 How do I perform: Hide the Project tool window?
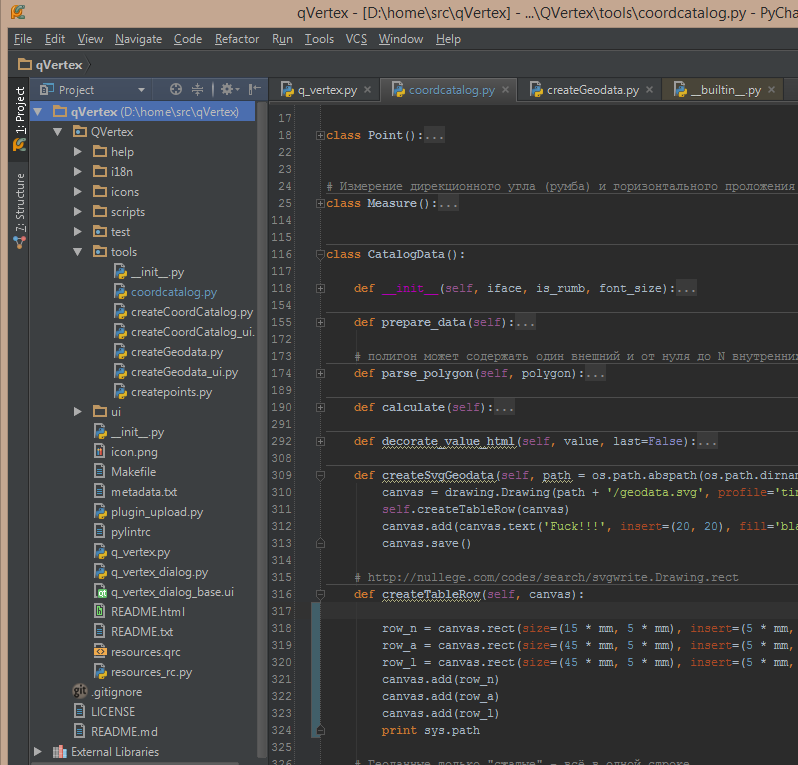(254, 89)
